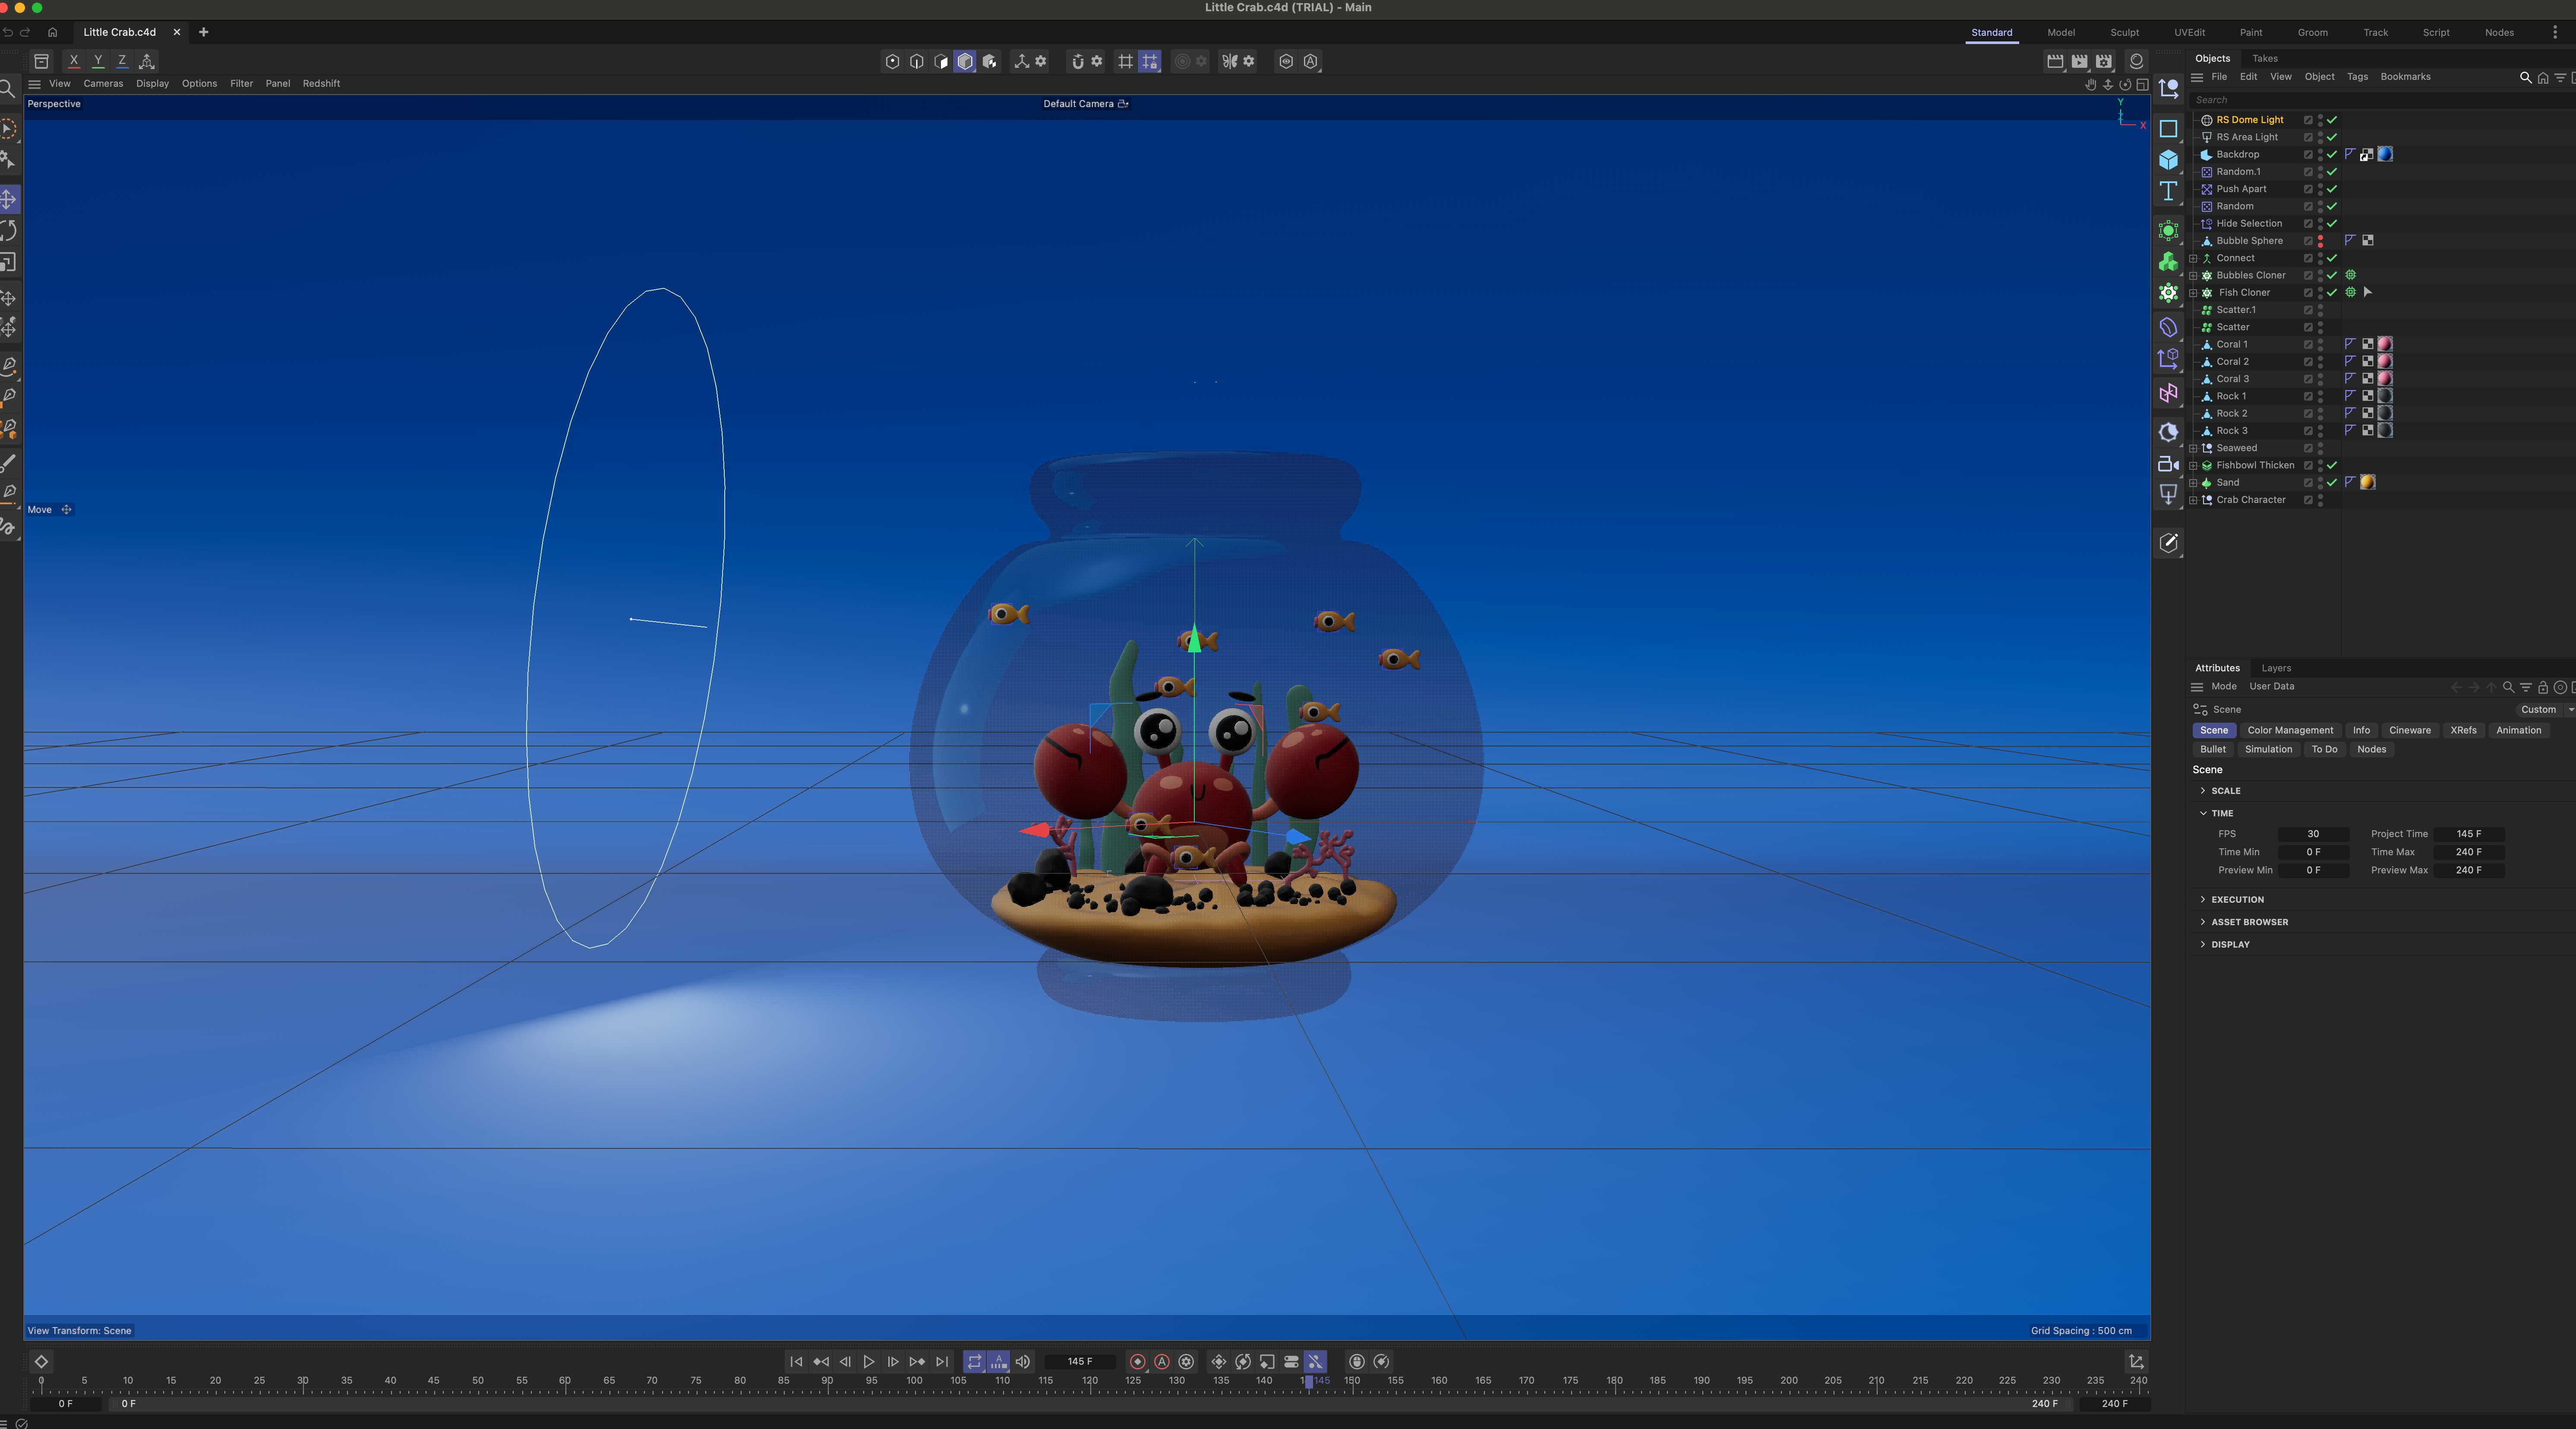Click the Attributes panel lock icon
This screenshot has width=2576, height=1429.
coord(2543,687)
